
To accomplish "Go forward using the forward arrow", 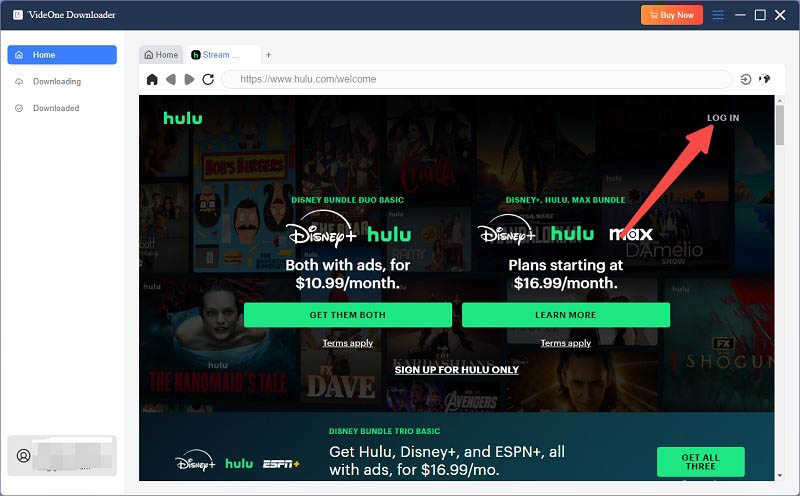I will click(x=189, y=79).
